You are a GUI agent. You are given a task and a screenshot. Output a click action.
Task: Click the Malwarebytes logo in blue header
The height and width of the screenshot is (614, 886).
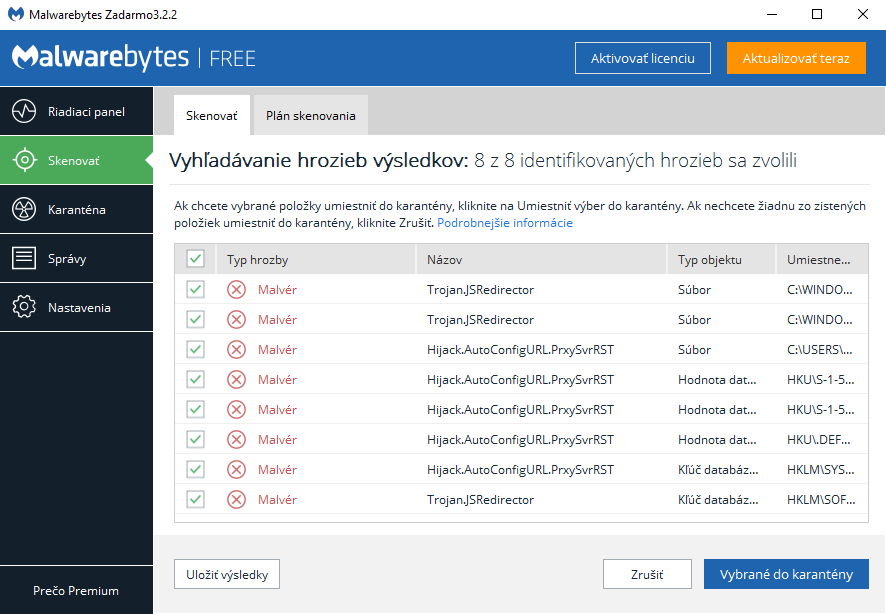[x=100, y=57]
